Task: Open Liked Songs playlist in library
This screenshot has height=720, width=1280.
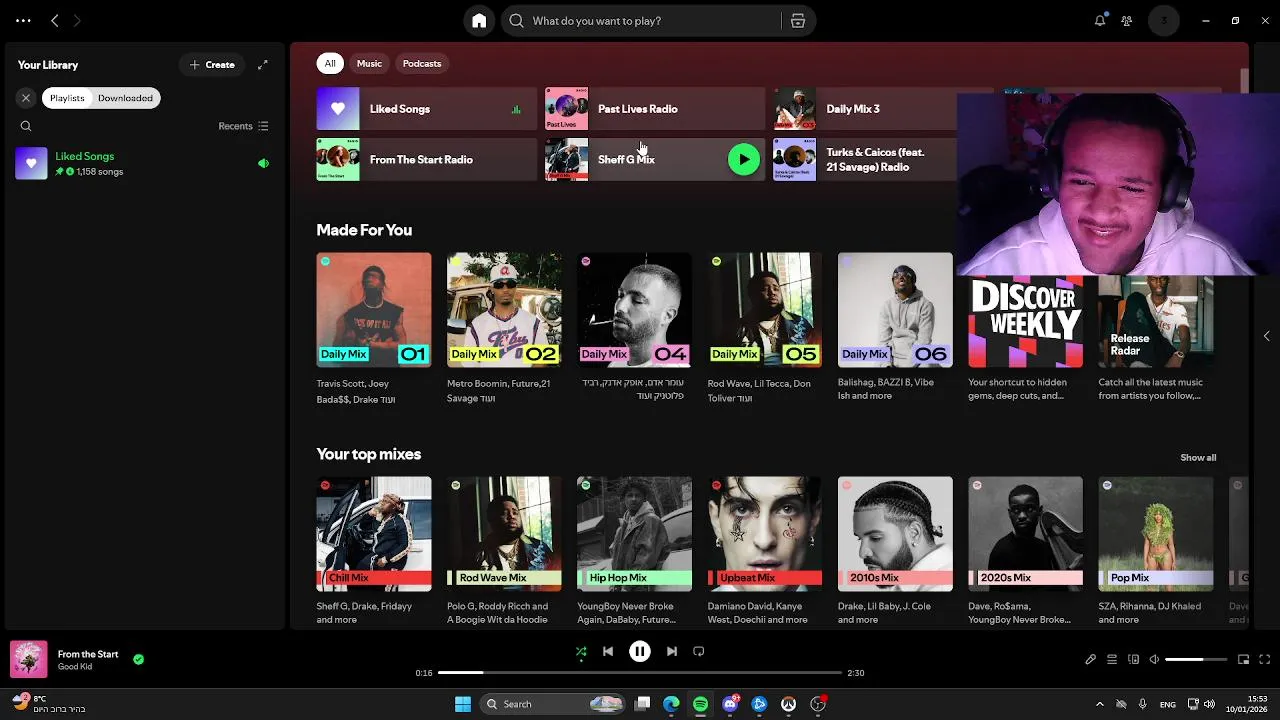Action: (x=143, y=163)
